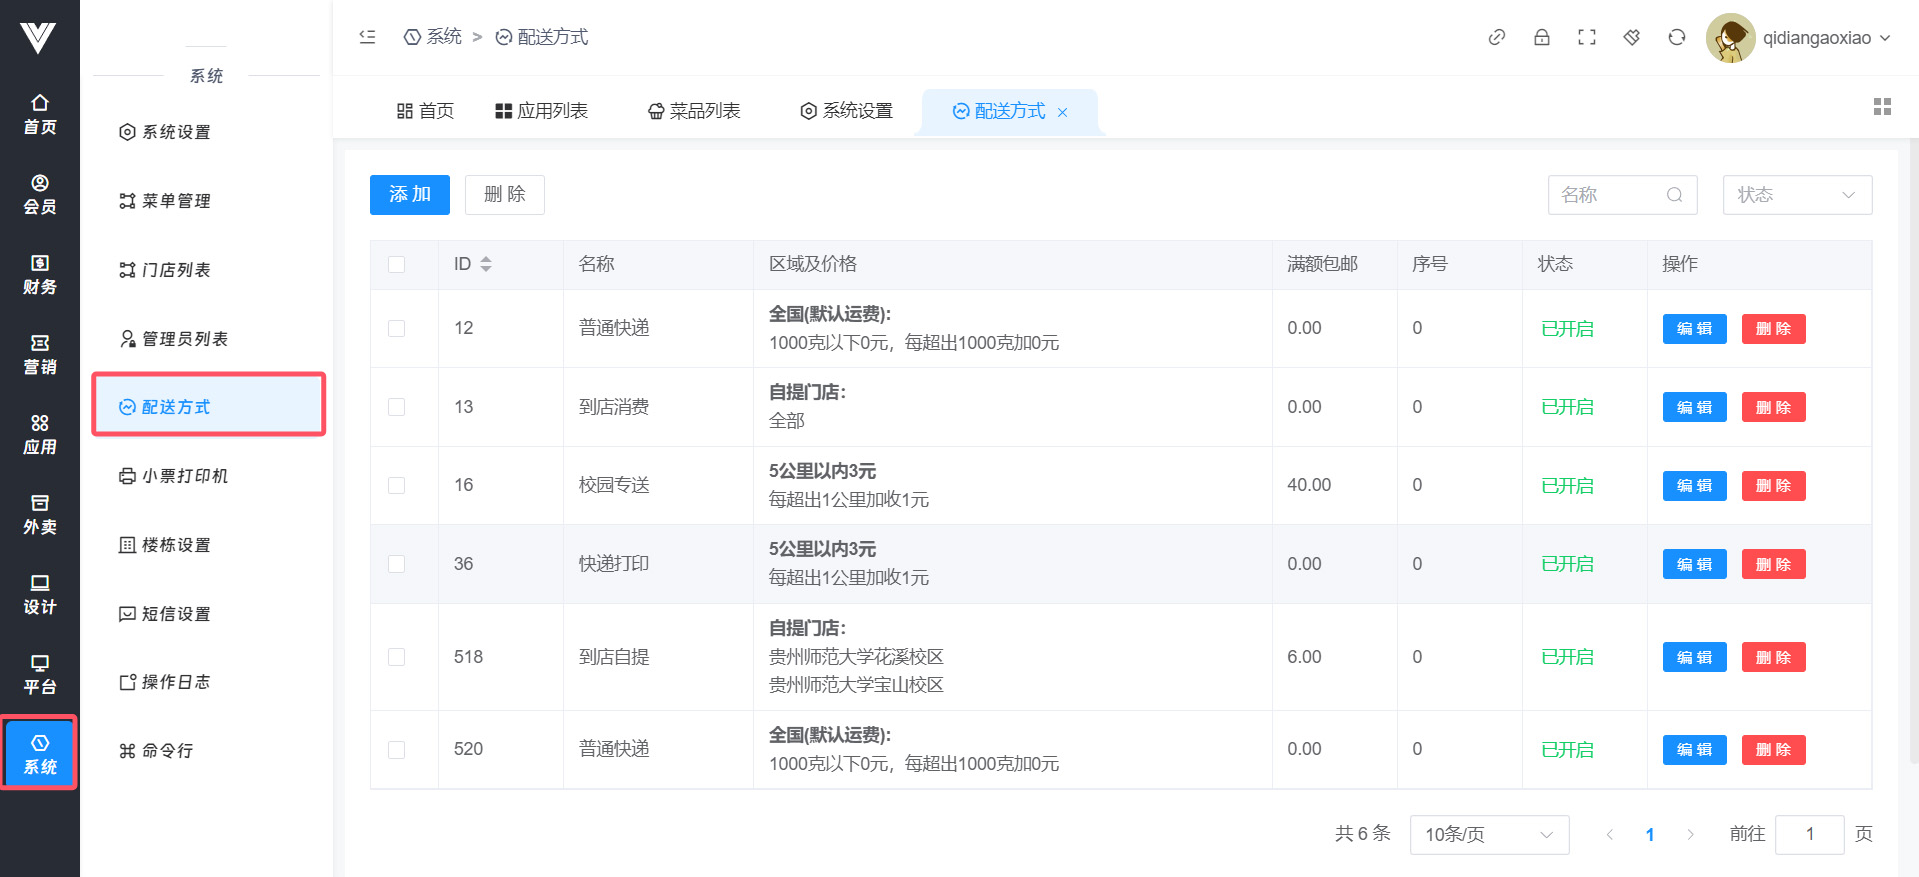
Task: Click 编辑 for the 校园专送 row
Action: pyautogui.click(x=1693, y=486)
